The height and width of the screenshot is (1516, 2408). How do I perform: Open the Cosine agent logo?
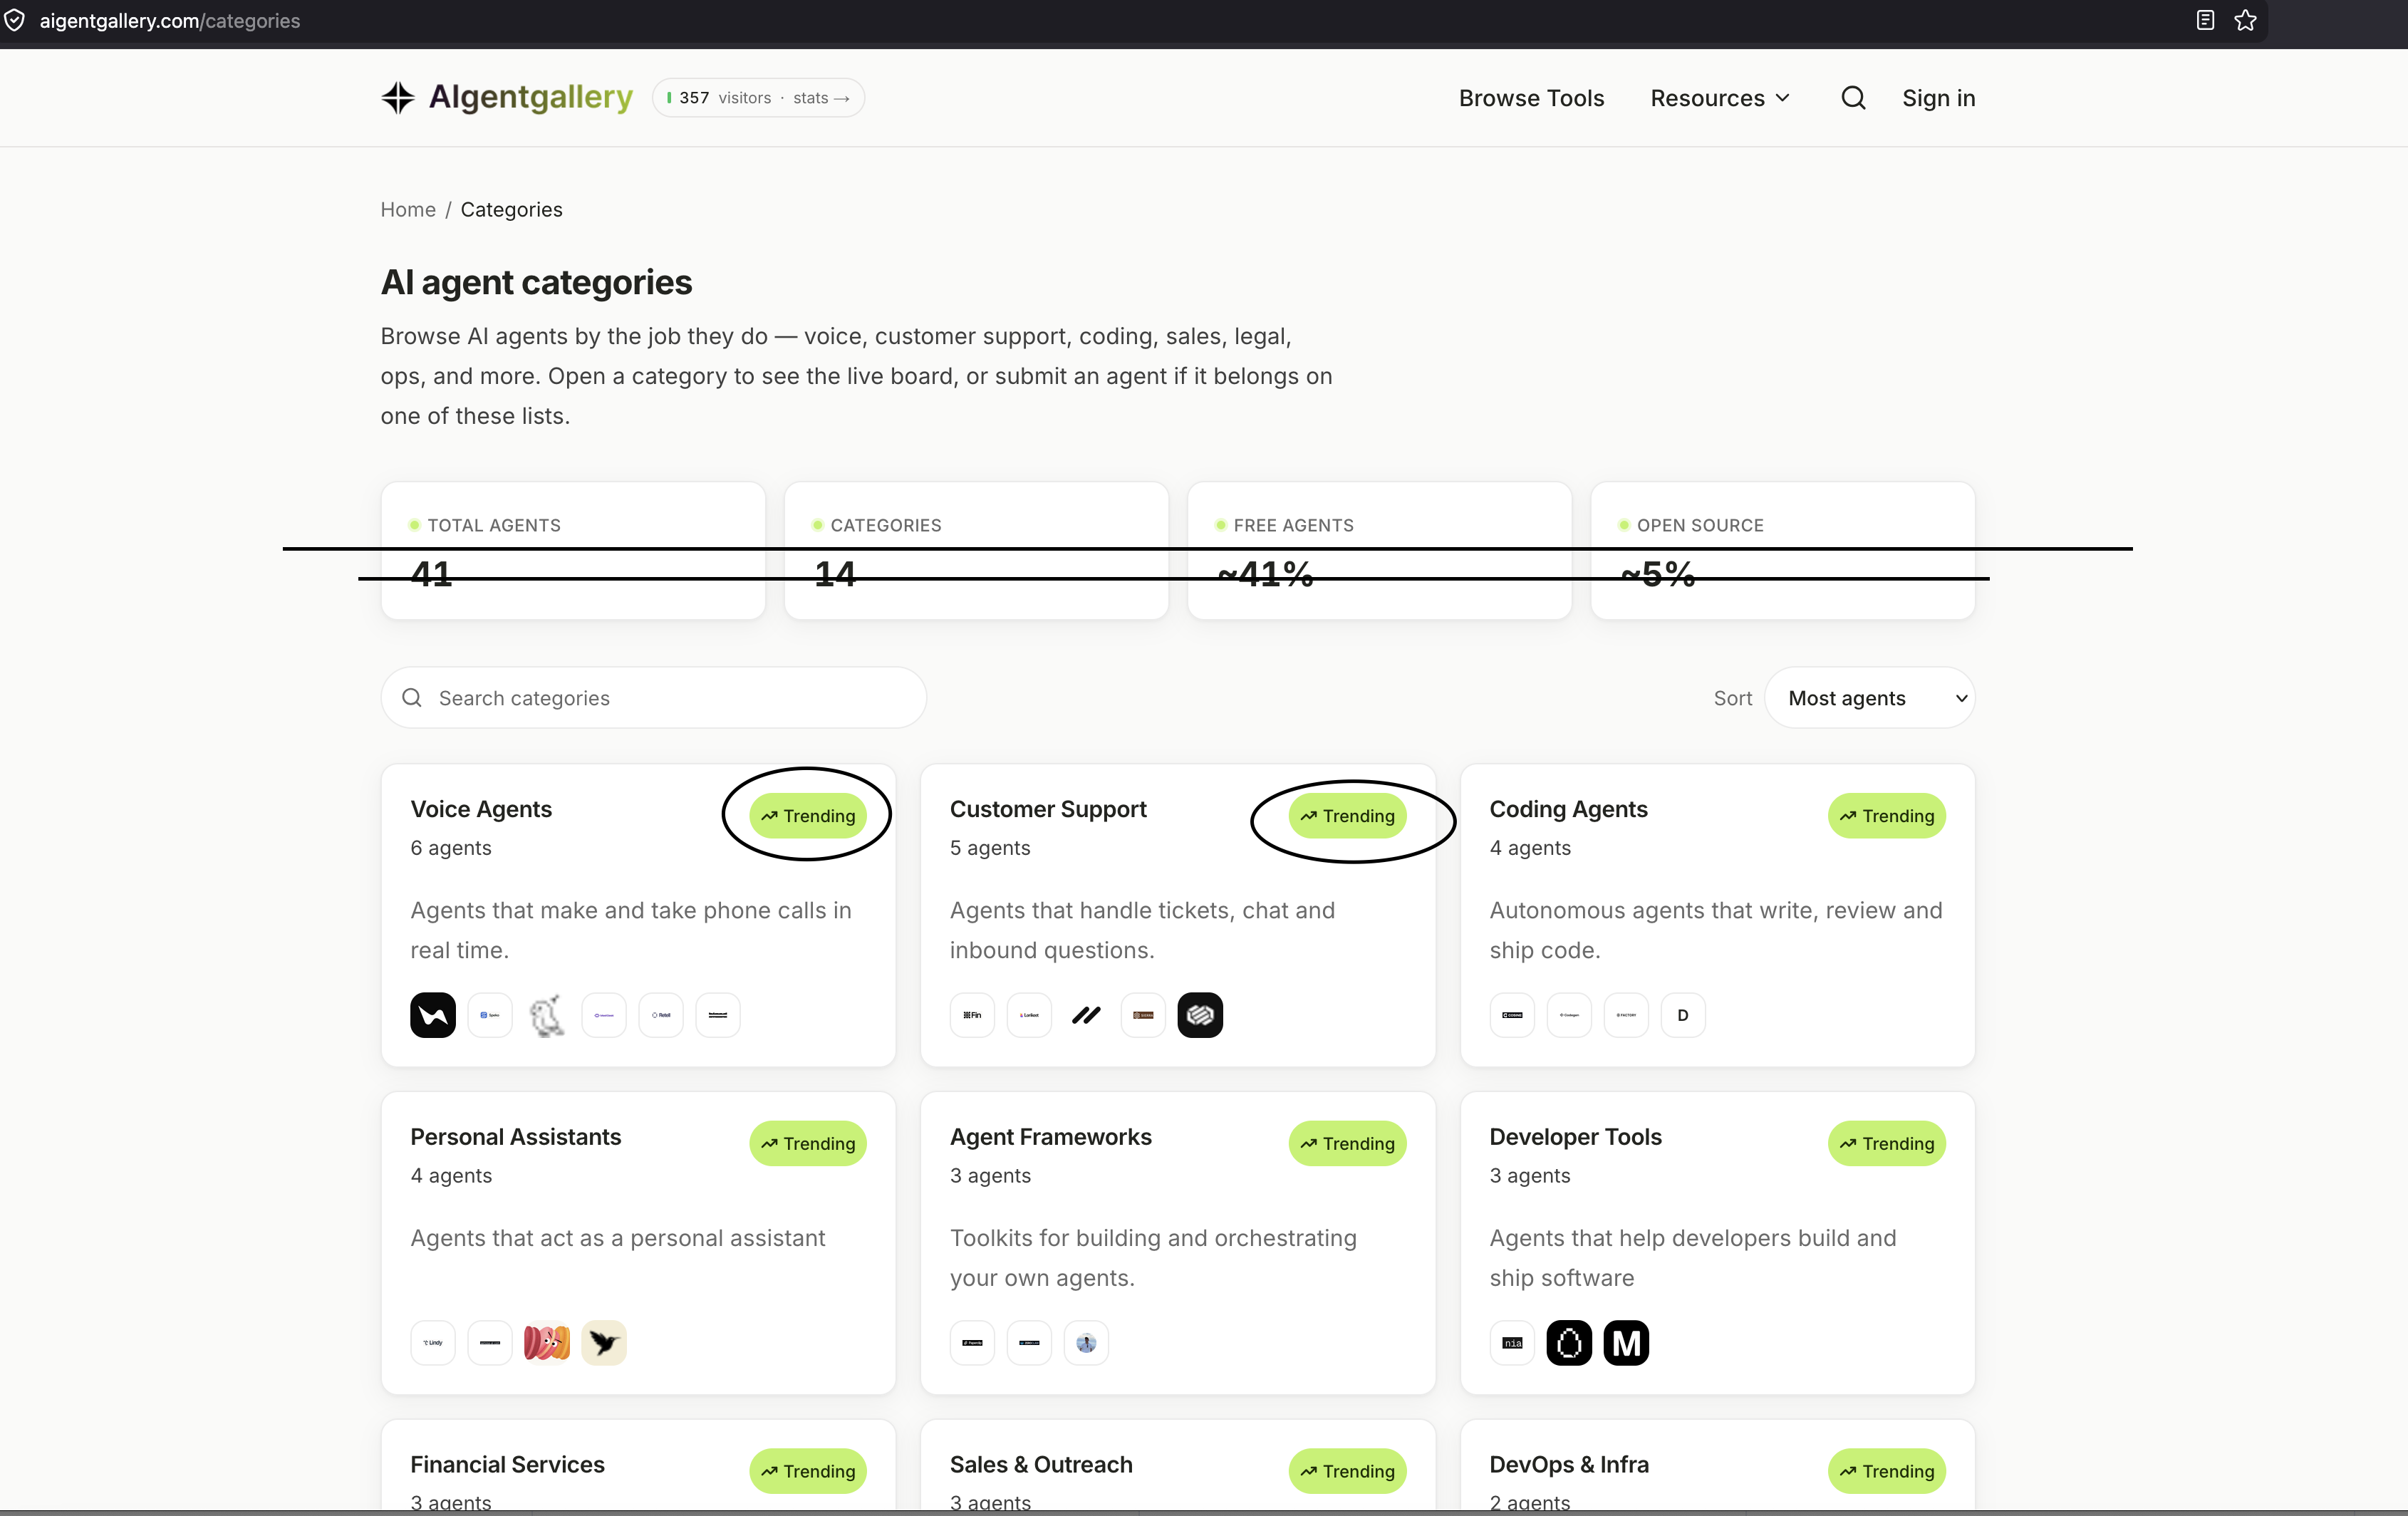pyautogui.click(x=1512, y=1015)
